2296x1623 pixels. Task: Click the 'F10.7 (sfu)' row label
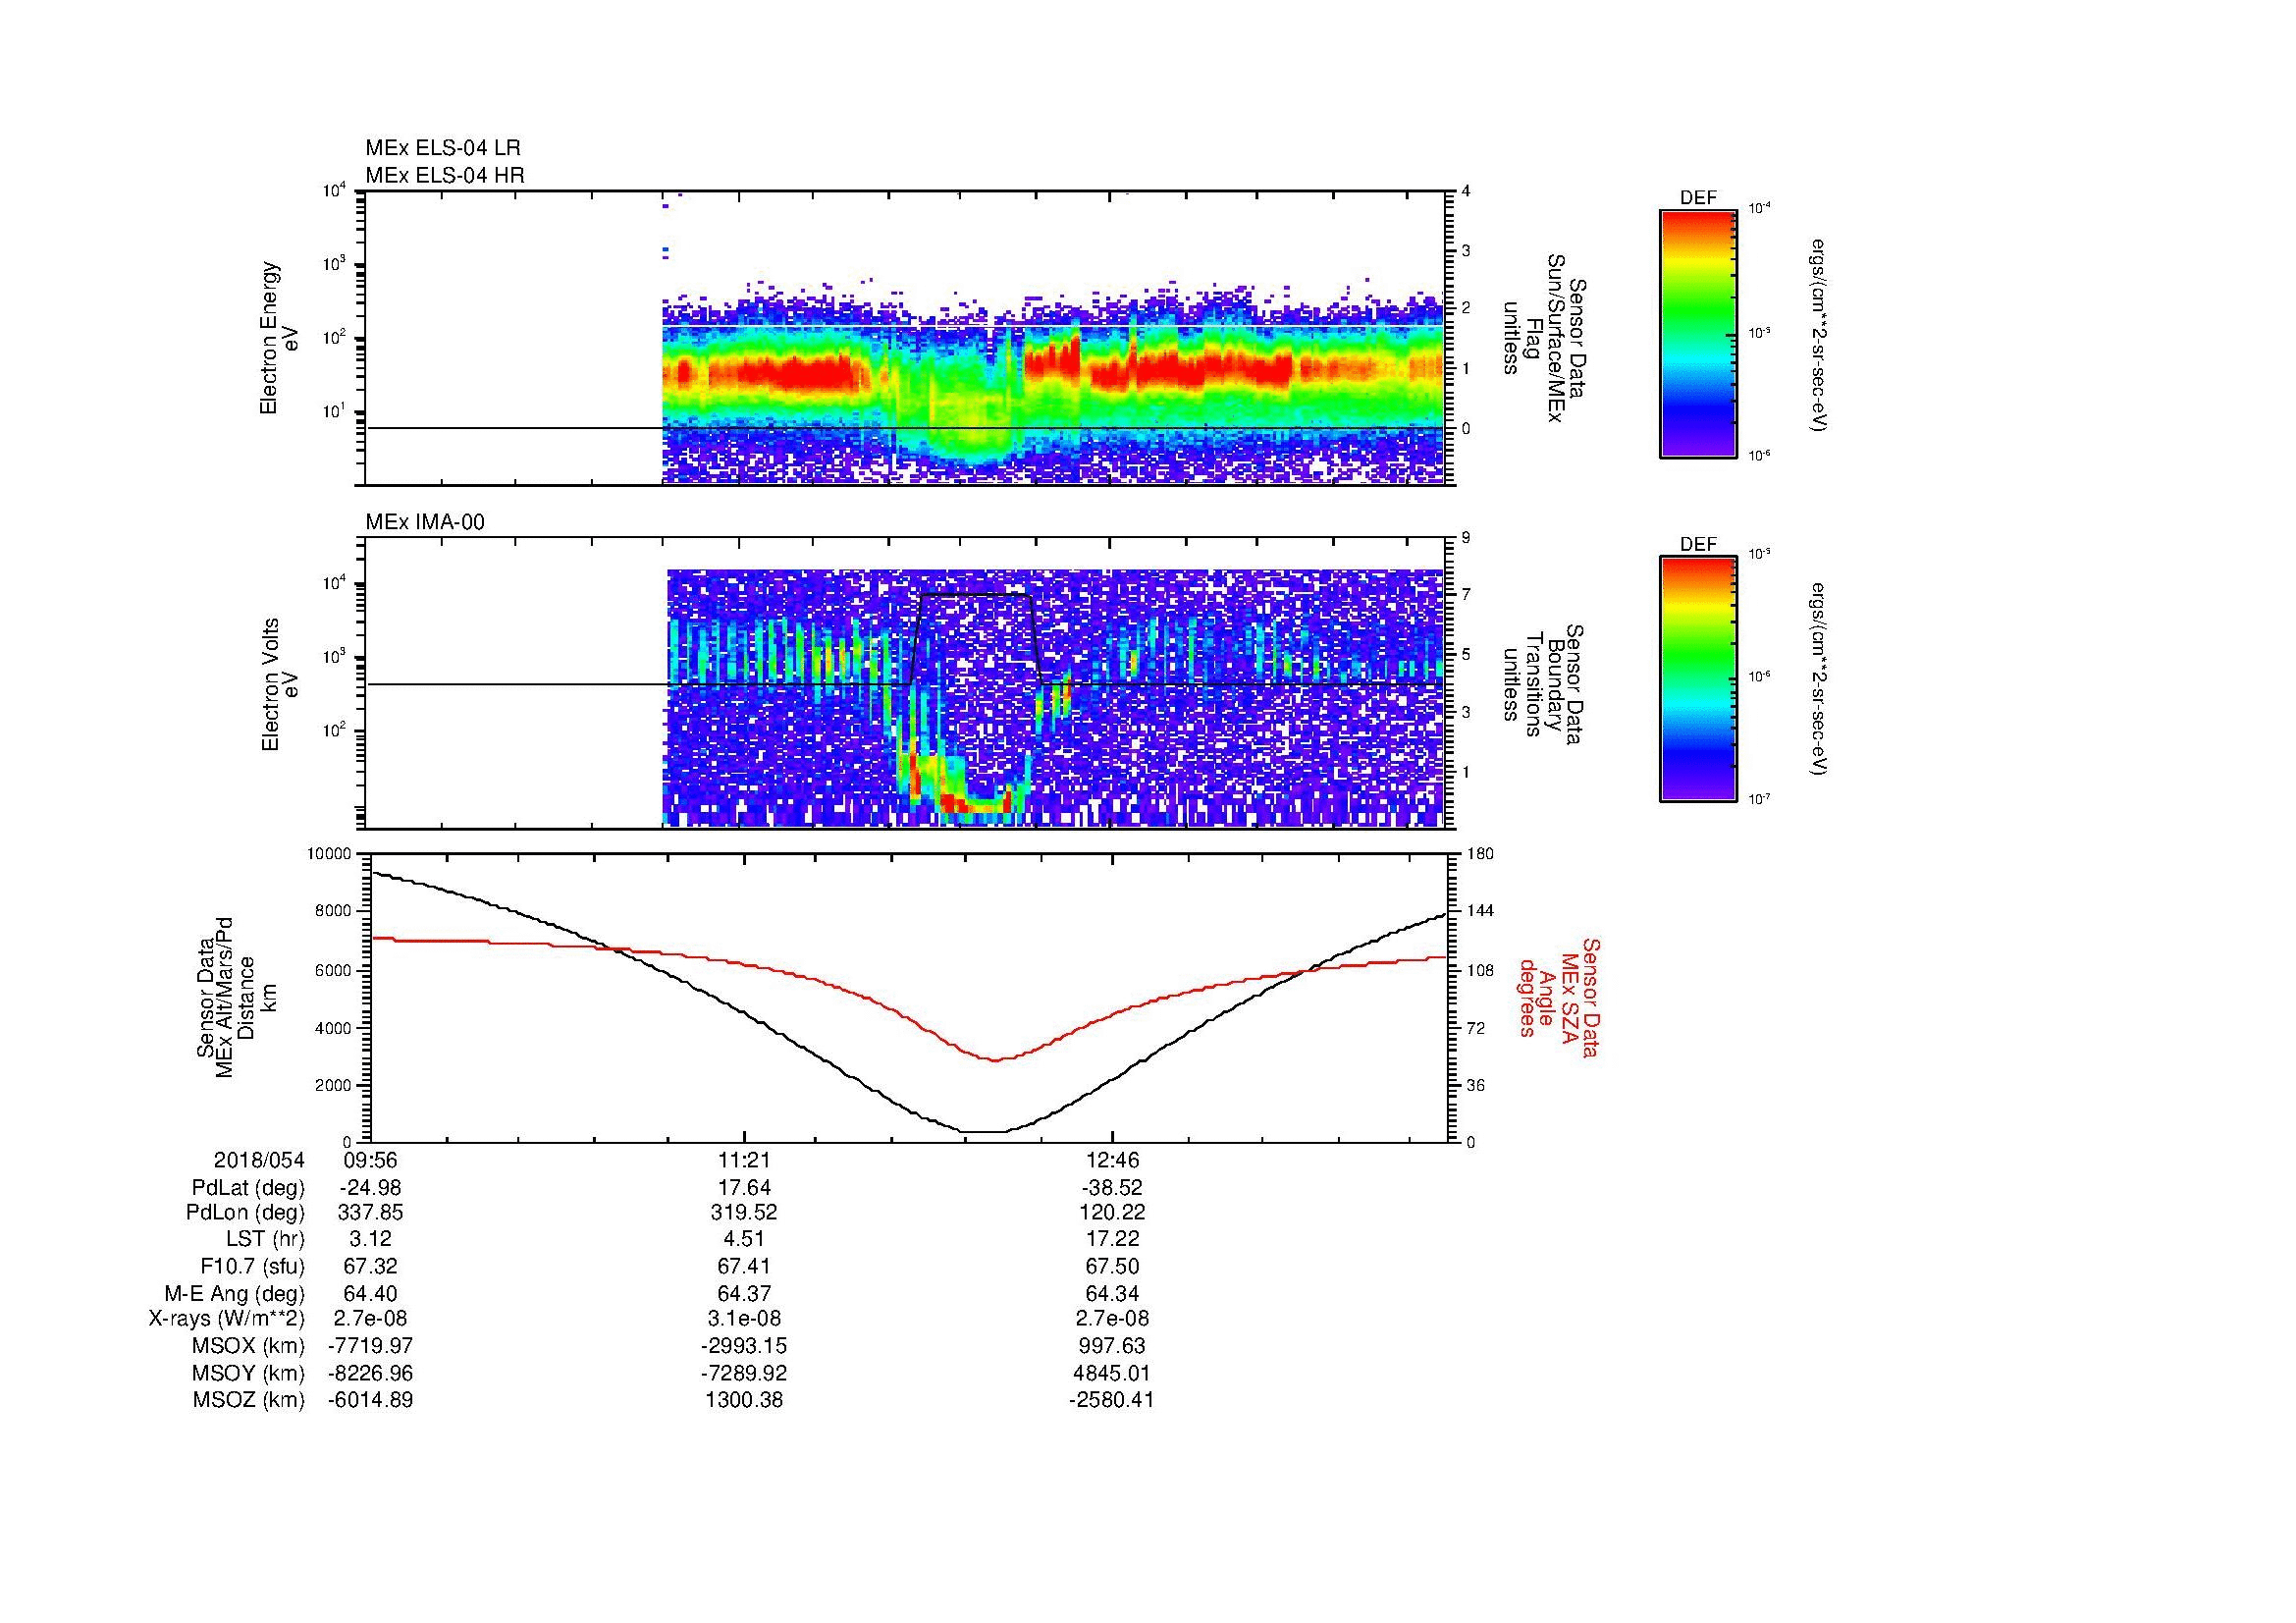coord(252,1267)
